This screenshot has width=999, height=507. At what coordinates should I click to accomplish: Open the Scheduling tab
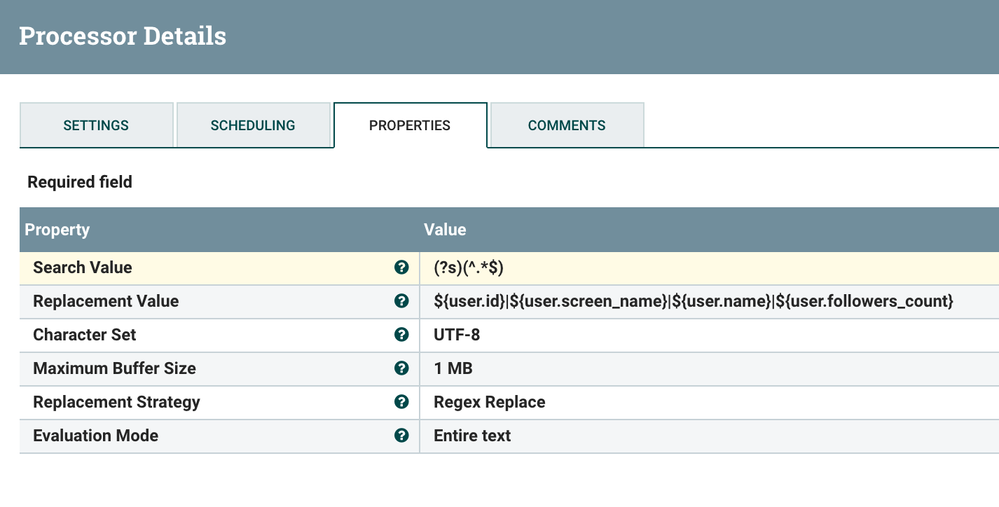click(x=253, y=125)
